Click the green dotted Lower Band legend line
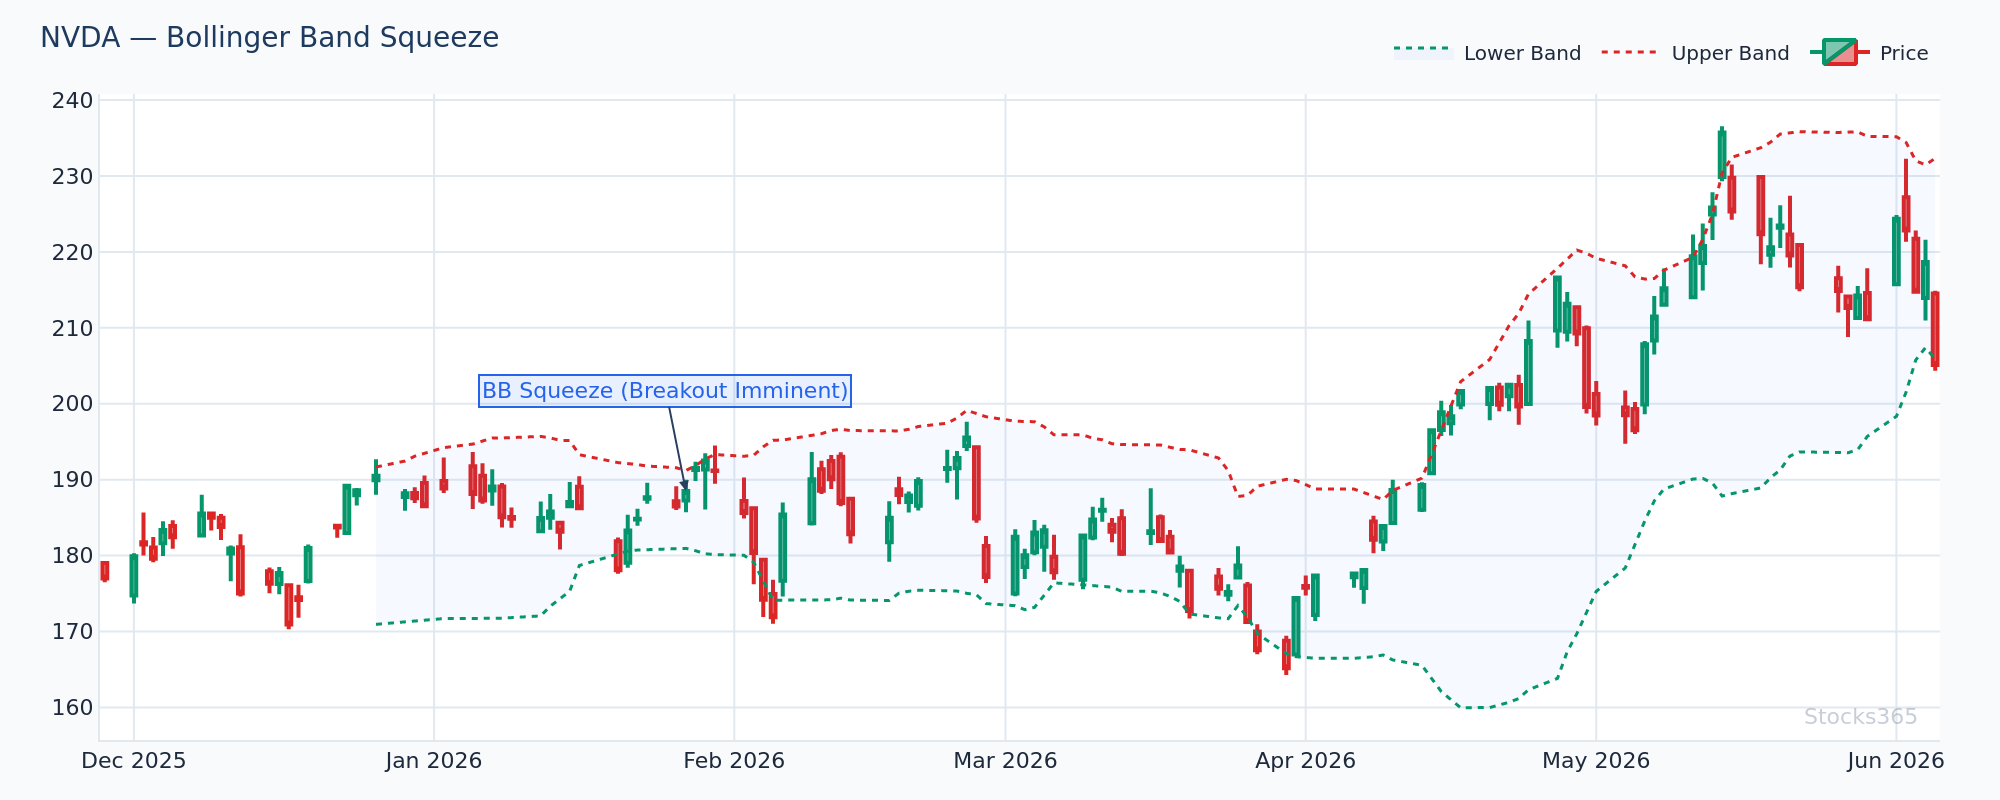 pos(1423,49)
